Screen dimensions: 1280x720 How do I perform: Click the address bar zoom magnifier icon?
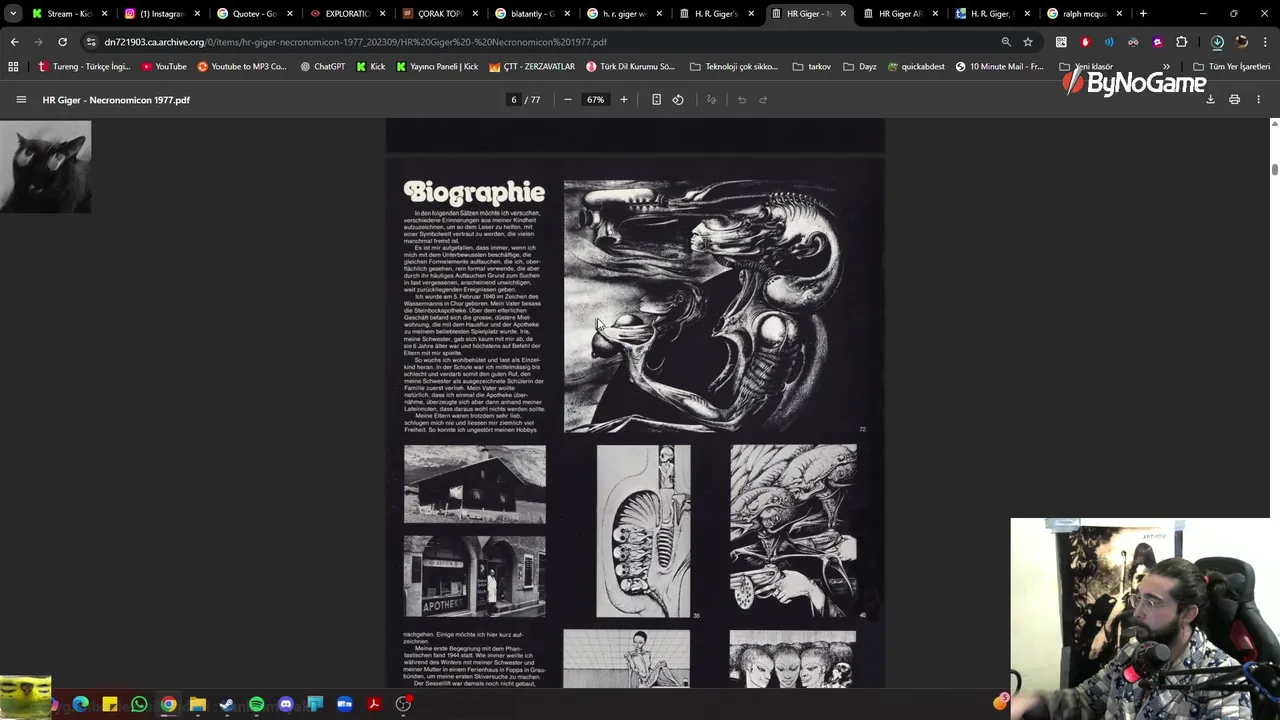point(1006,42)
